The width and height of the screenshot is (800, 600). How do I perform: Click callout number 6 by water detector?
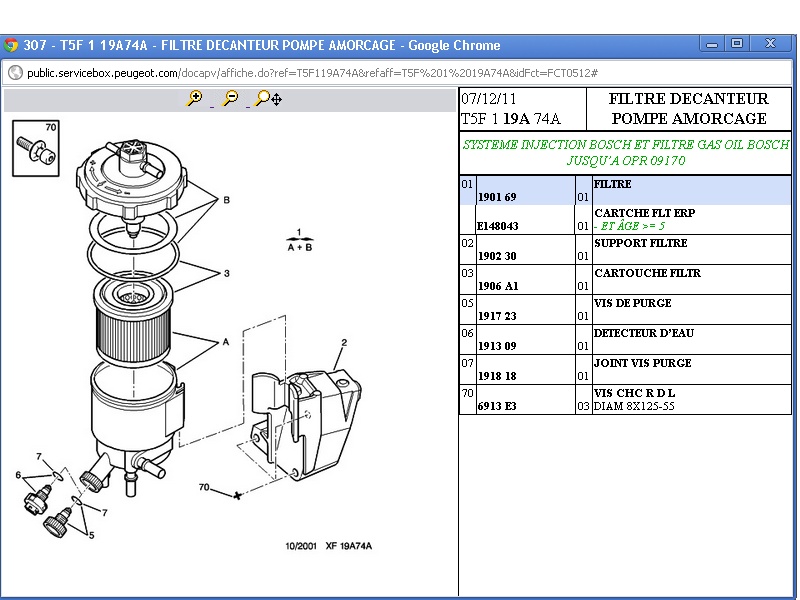coord(18,475)
